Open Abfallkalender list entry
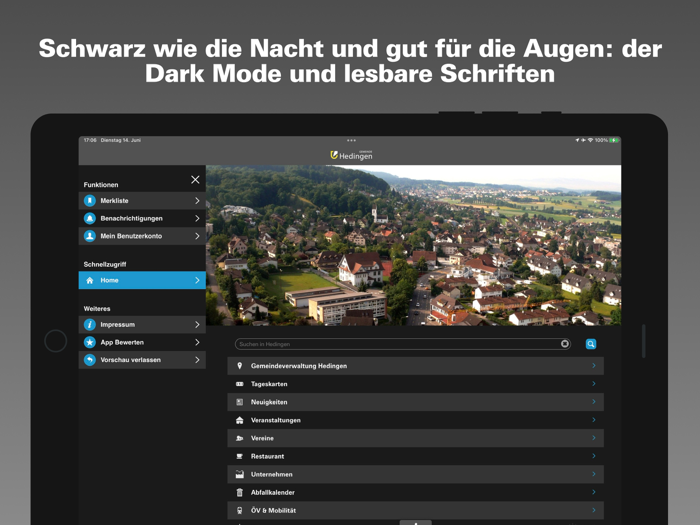 pos(416,492)
